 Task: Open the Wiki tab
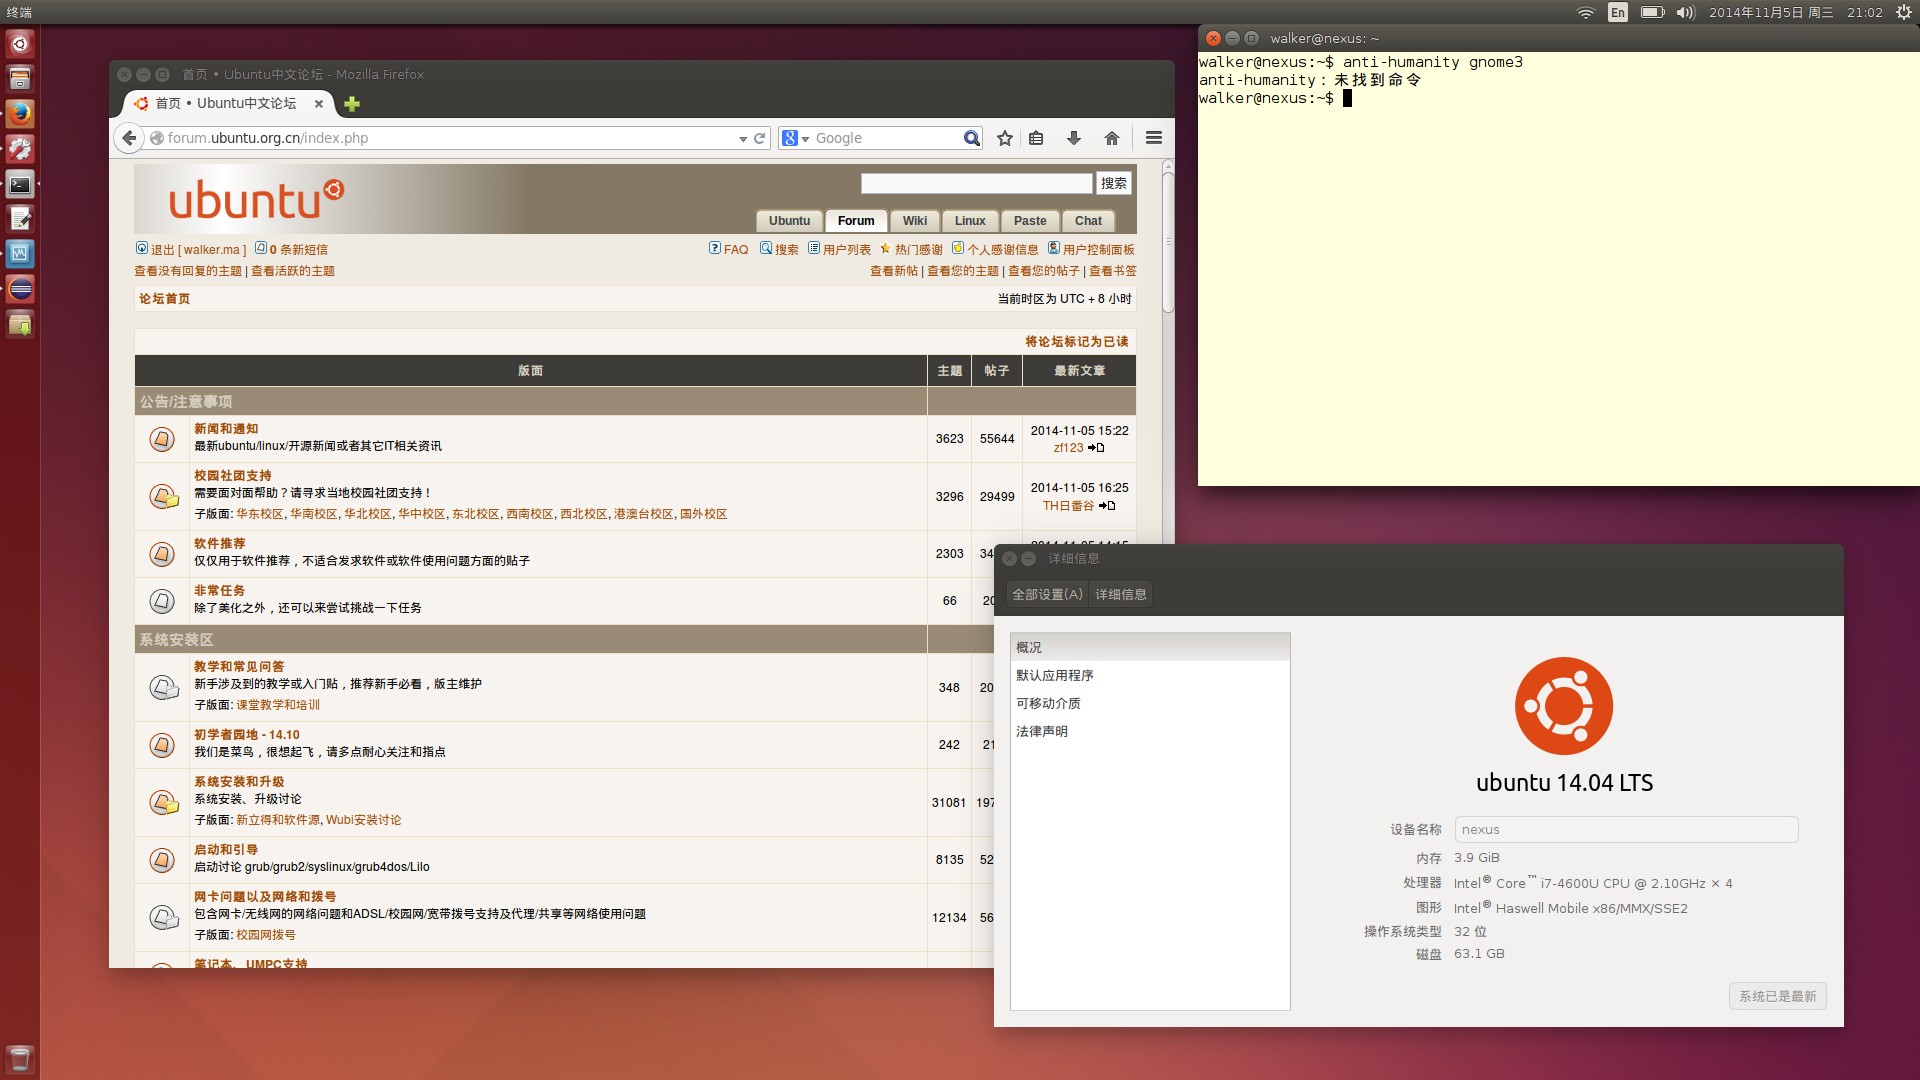coord(915,221)
